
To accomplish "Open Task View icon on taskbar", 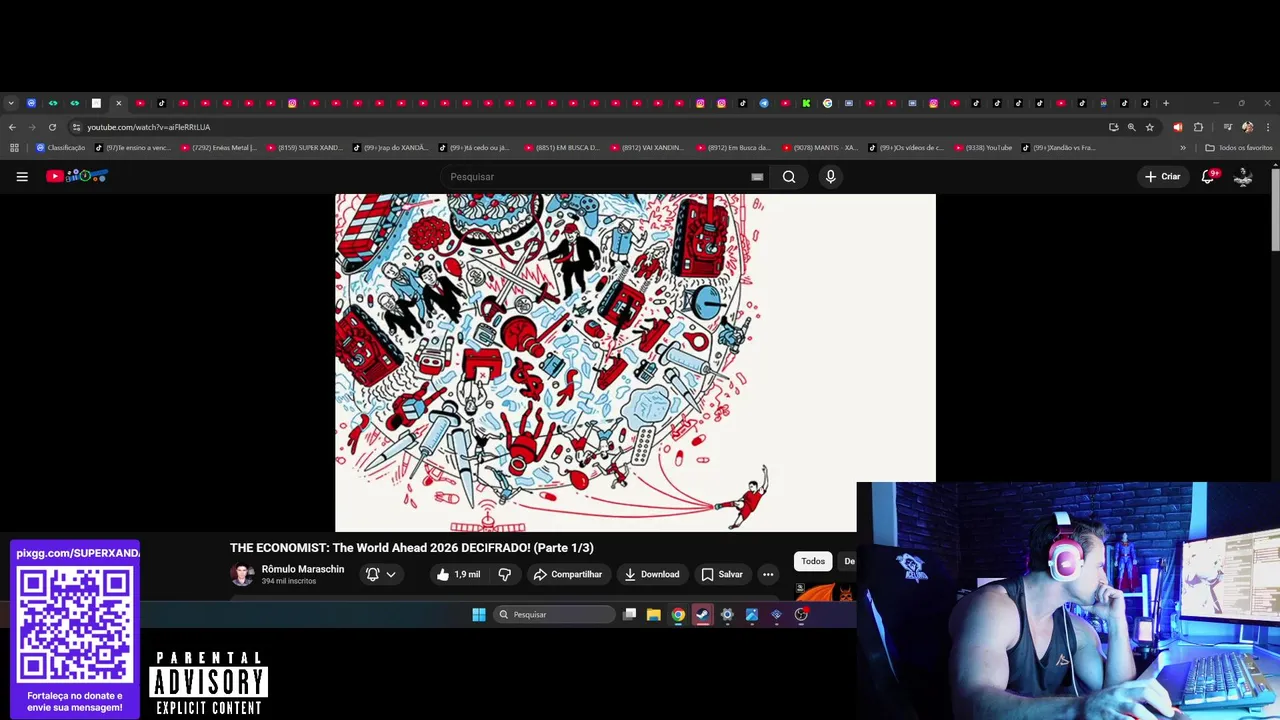I will 629,614.
